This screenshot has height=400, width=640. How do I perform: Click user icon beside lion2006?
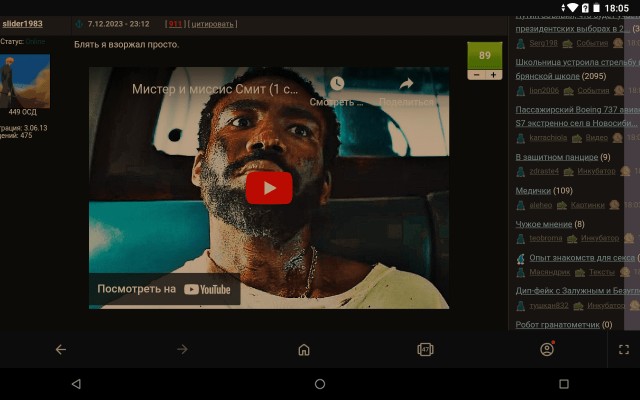tap(520, 91)
